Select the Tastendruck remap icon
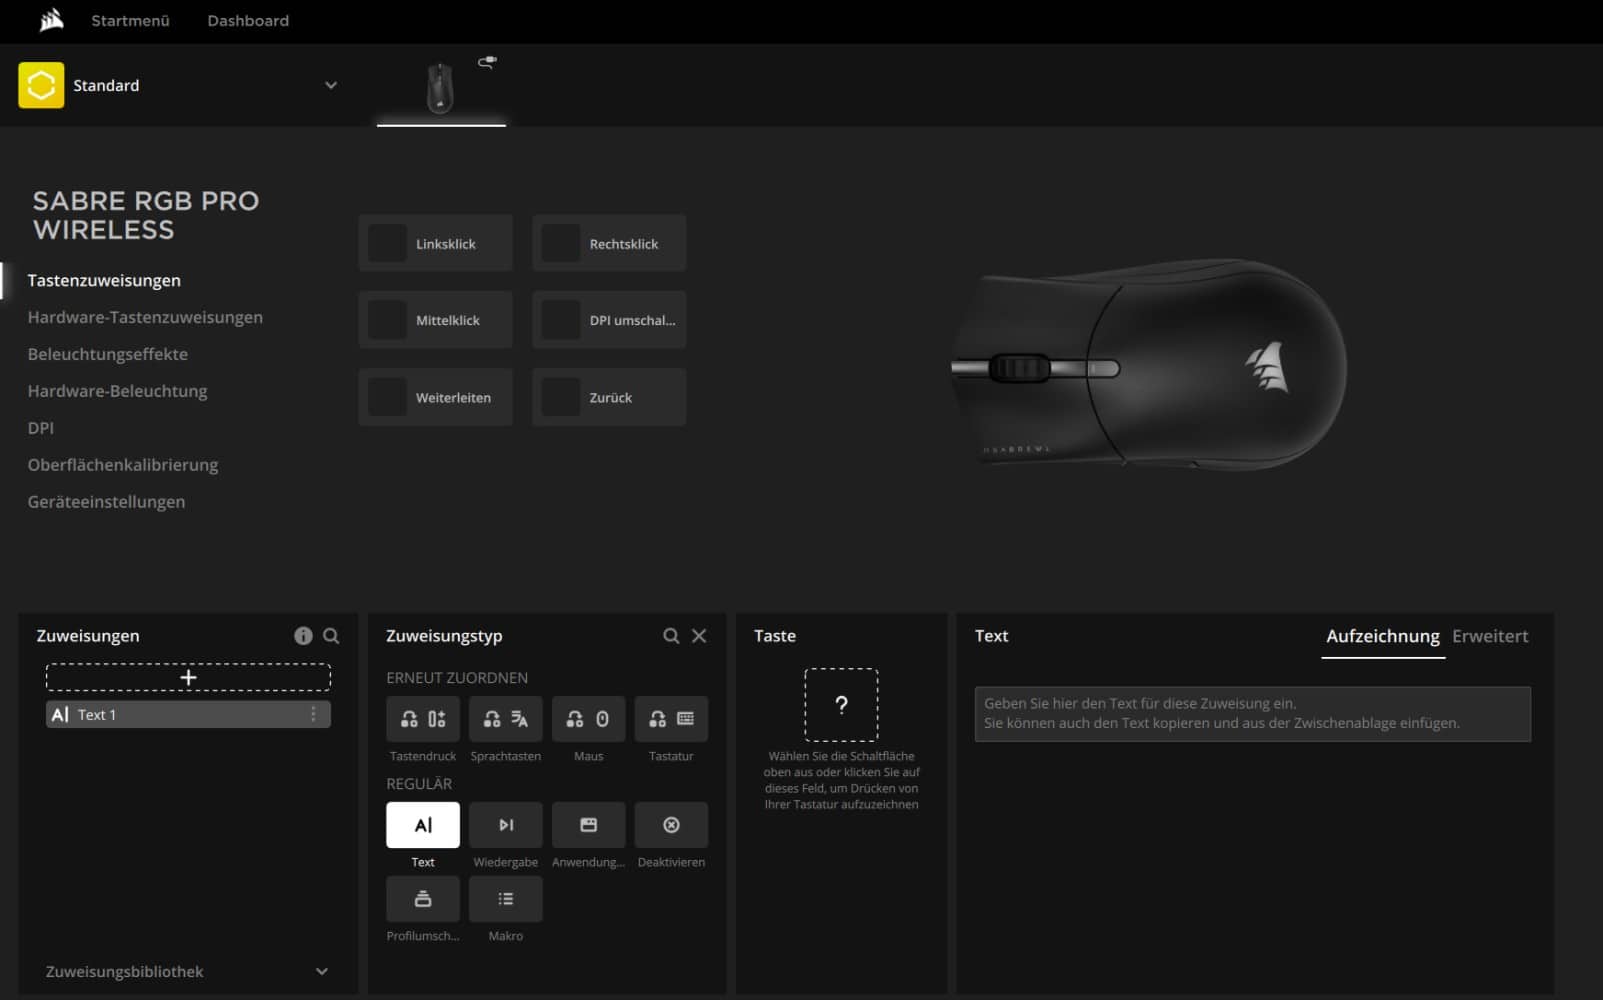 pyautogui.click(x=422, y=719)
